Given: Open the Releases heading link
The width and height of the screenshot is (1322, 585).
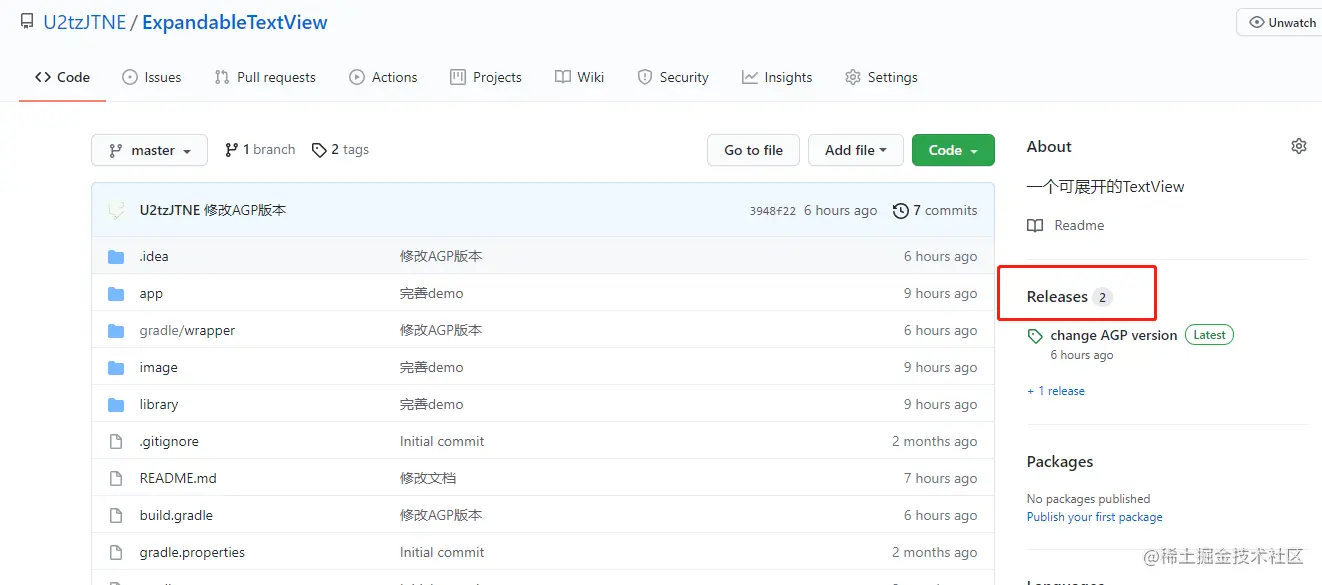Looking at the screenshot, I should click(1069, 296).
